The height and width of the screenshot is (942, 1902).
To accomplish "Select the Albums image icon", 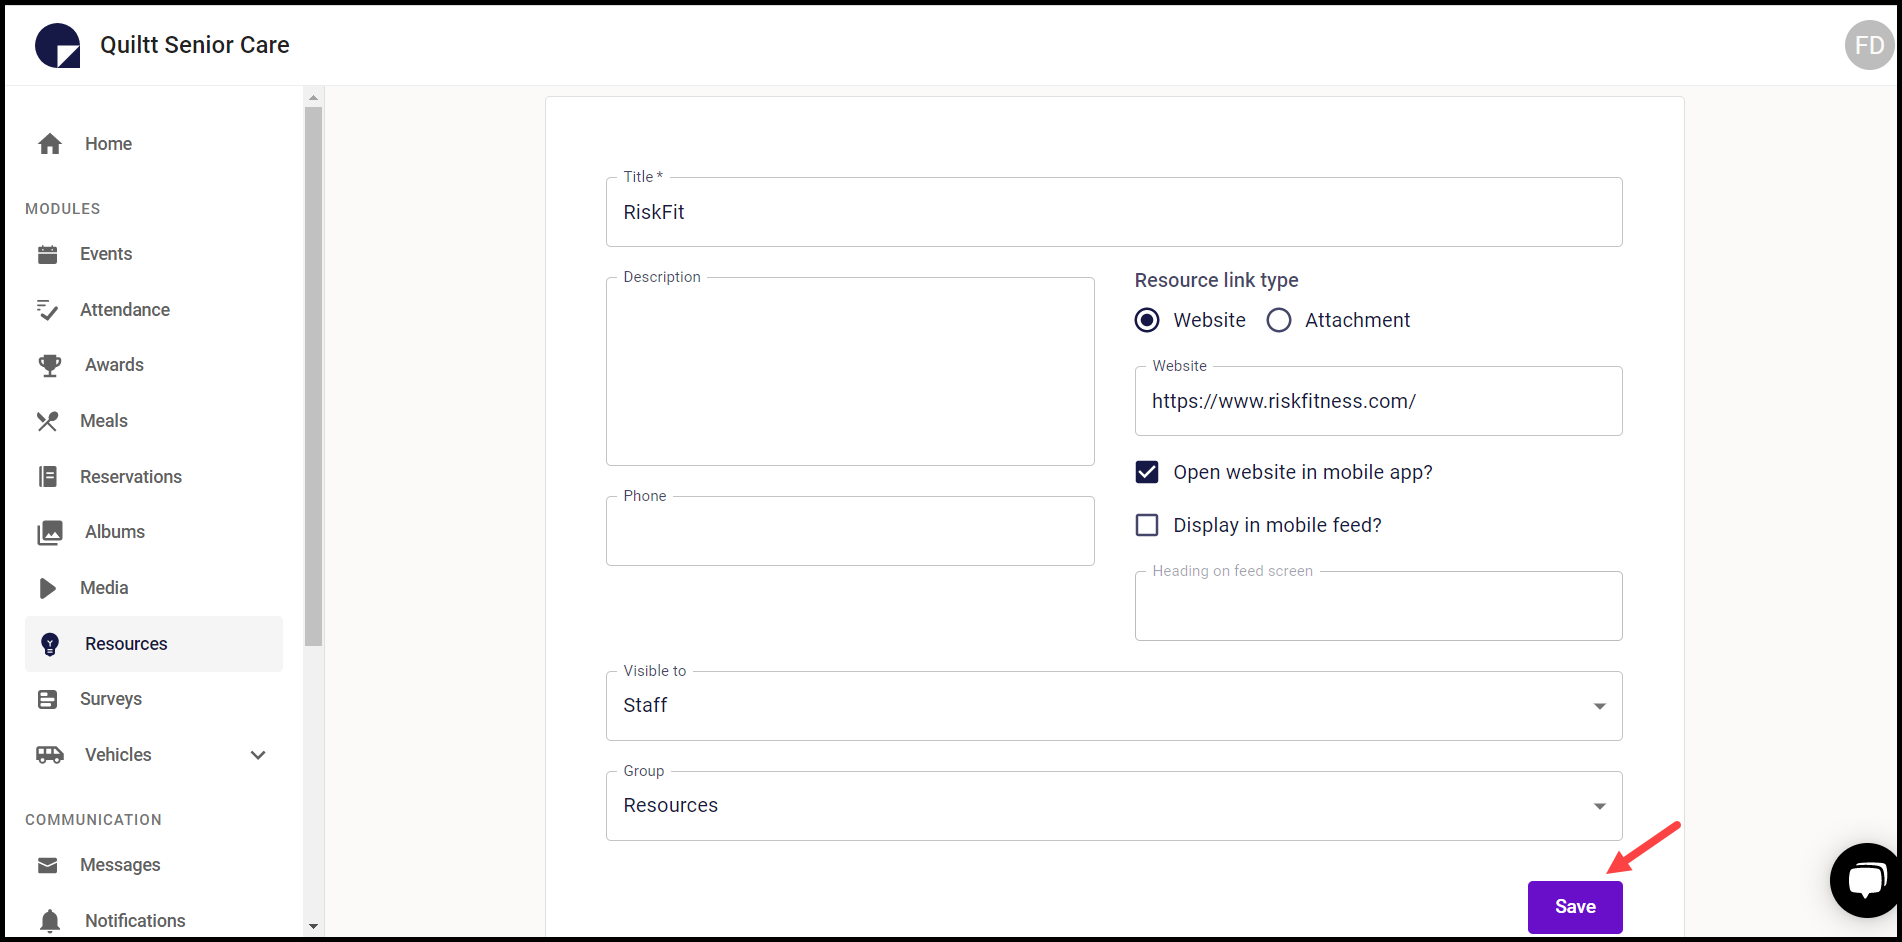I will tap(48, 532).
